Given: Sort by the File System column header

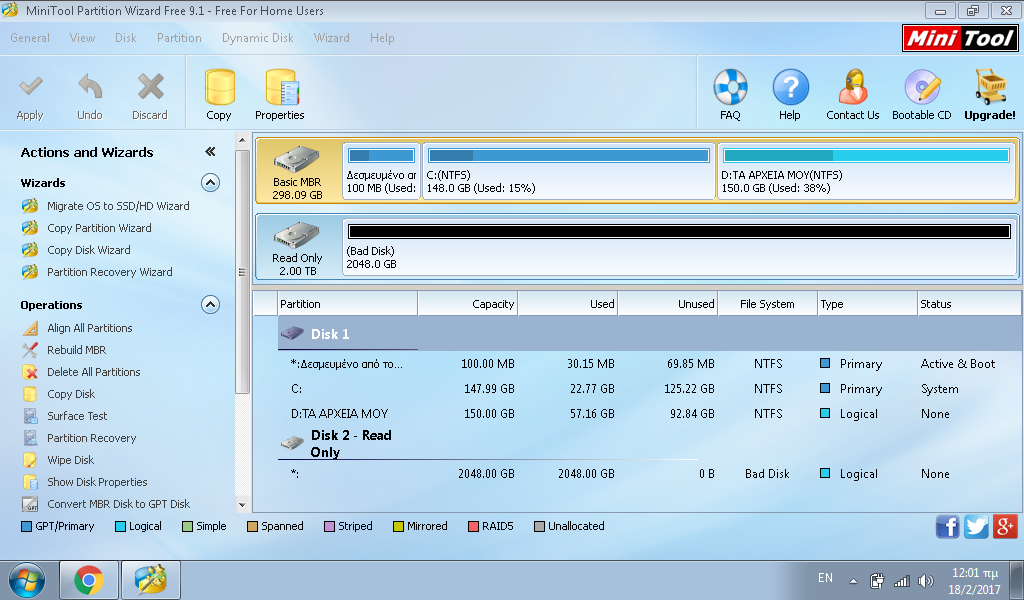Looking at the screenshot, I should point(767,304).
